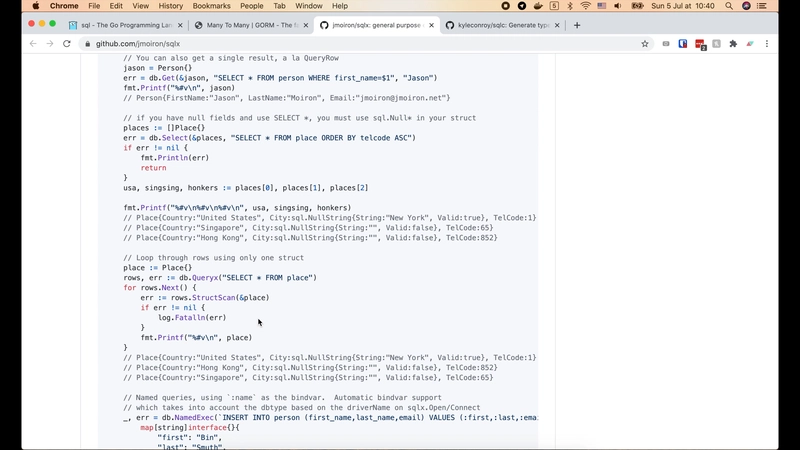Open a new tab with the plus button
The image size is (800, 450).
point(577,25)
